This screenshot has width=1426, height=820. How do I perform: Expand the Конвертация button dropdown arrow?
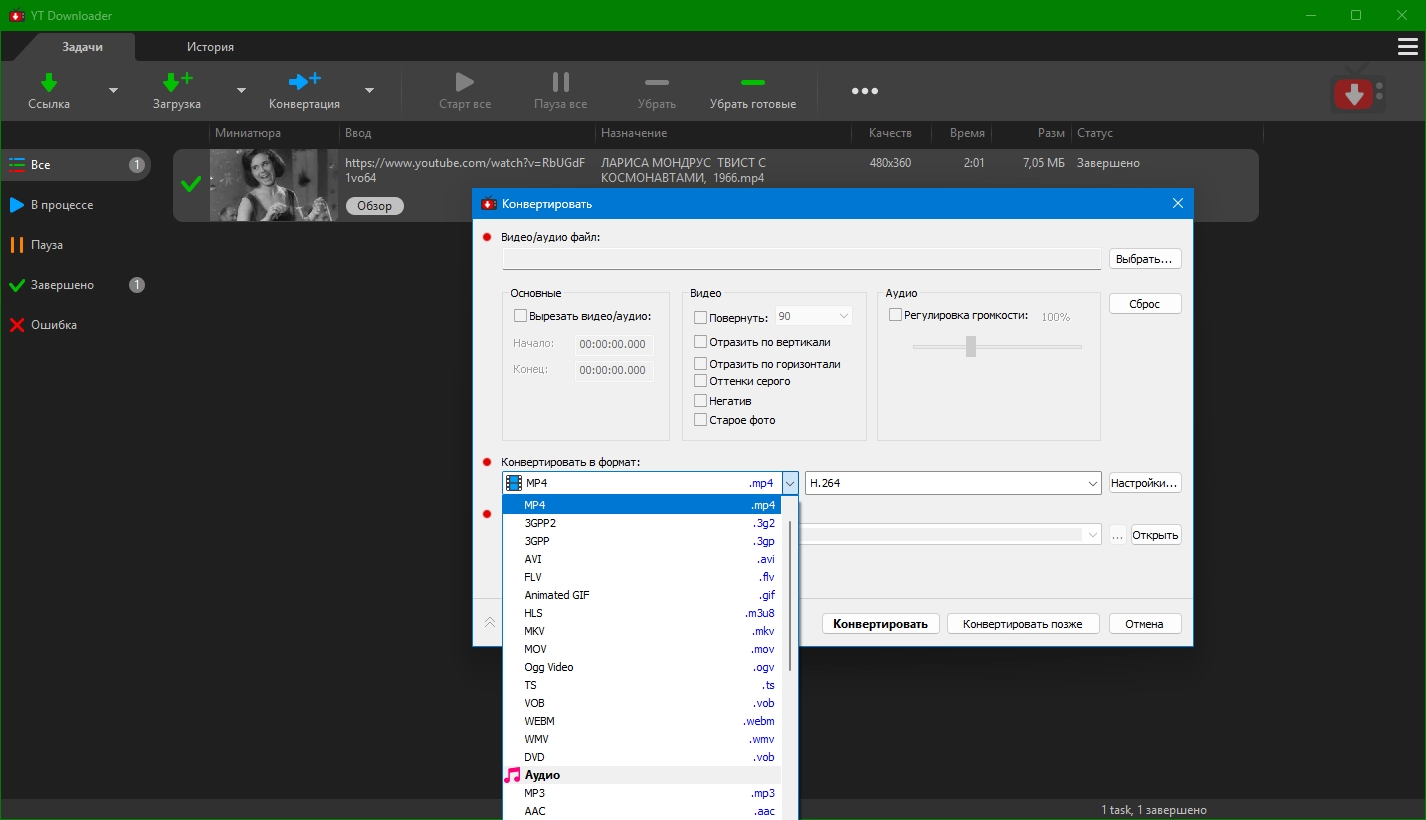point(369,90)
